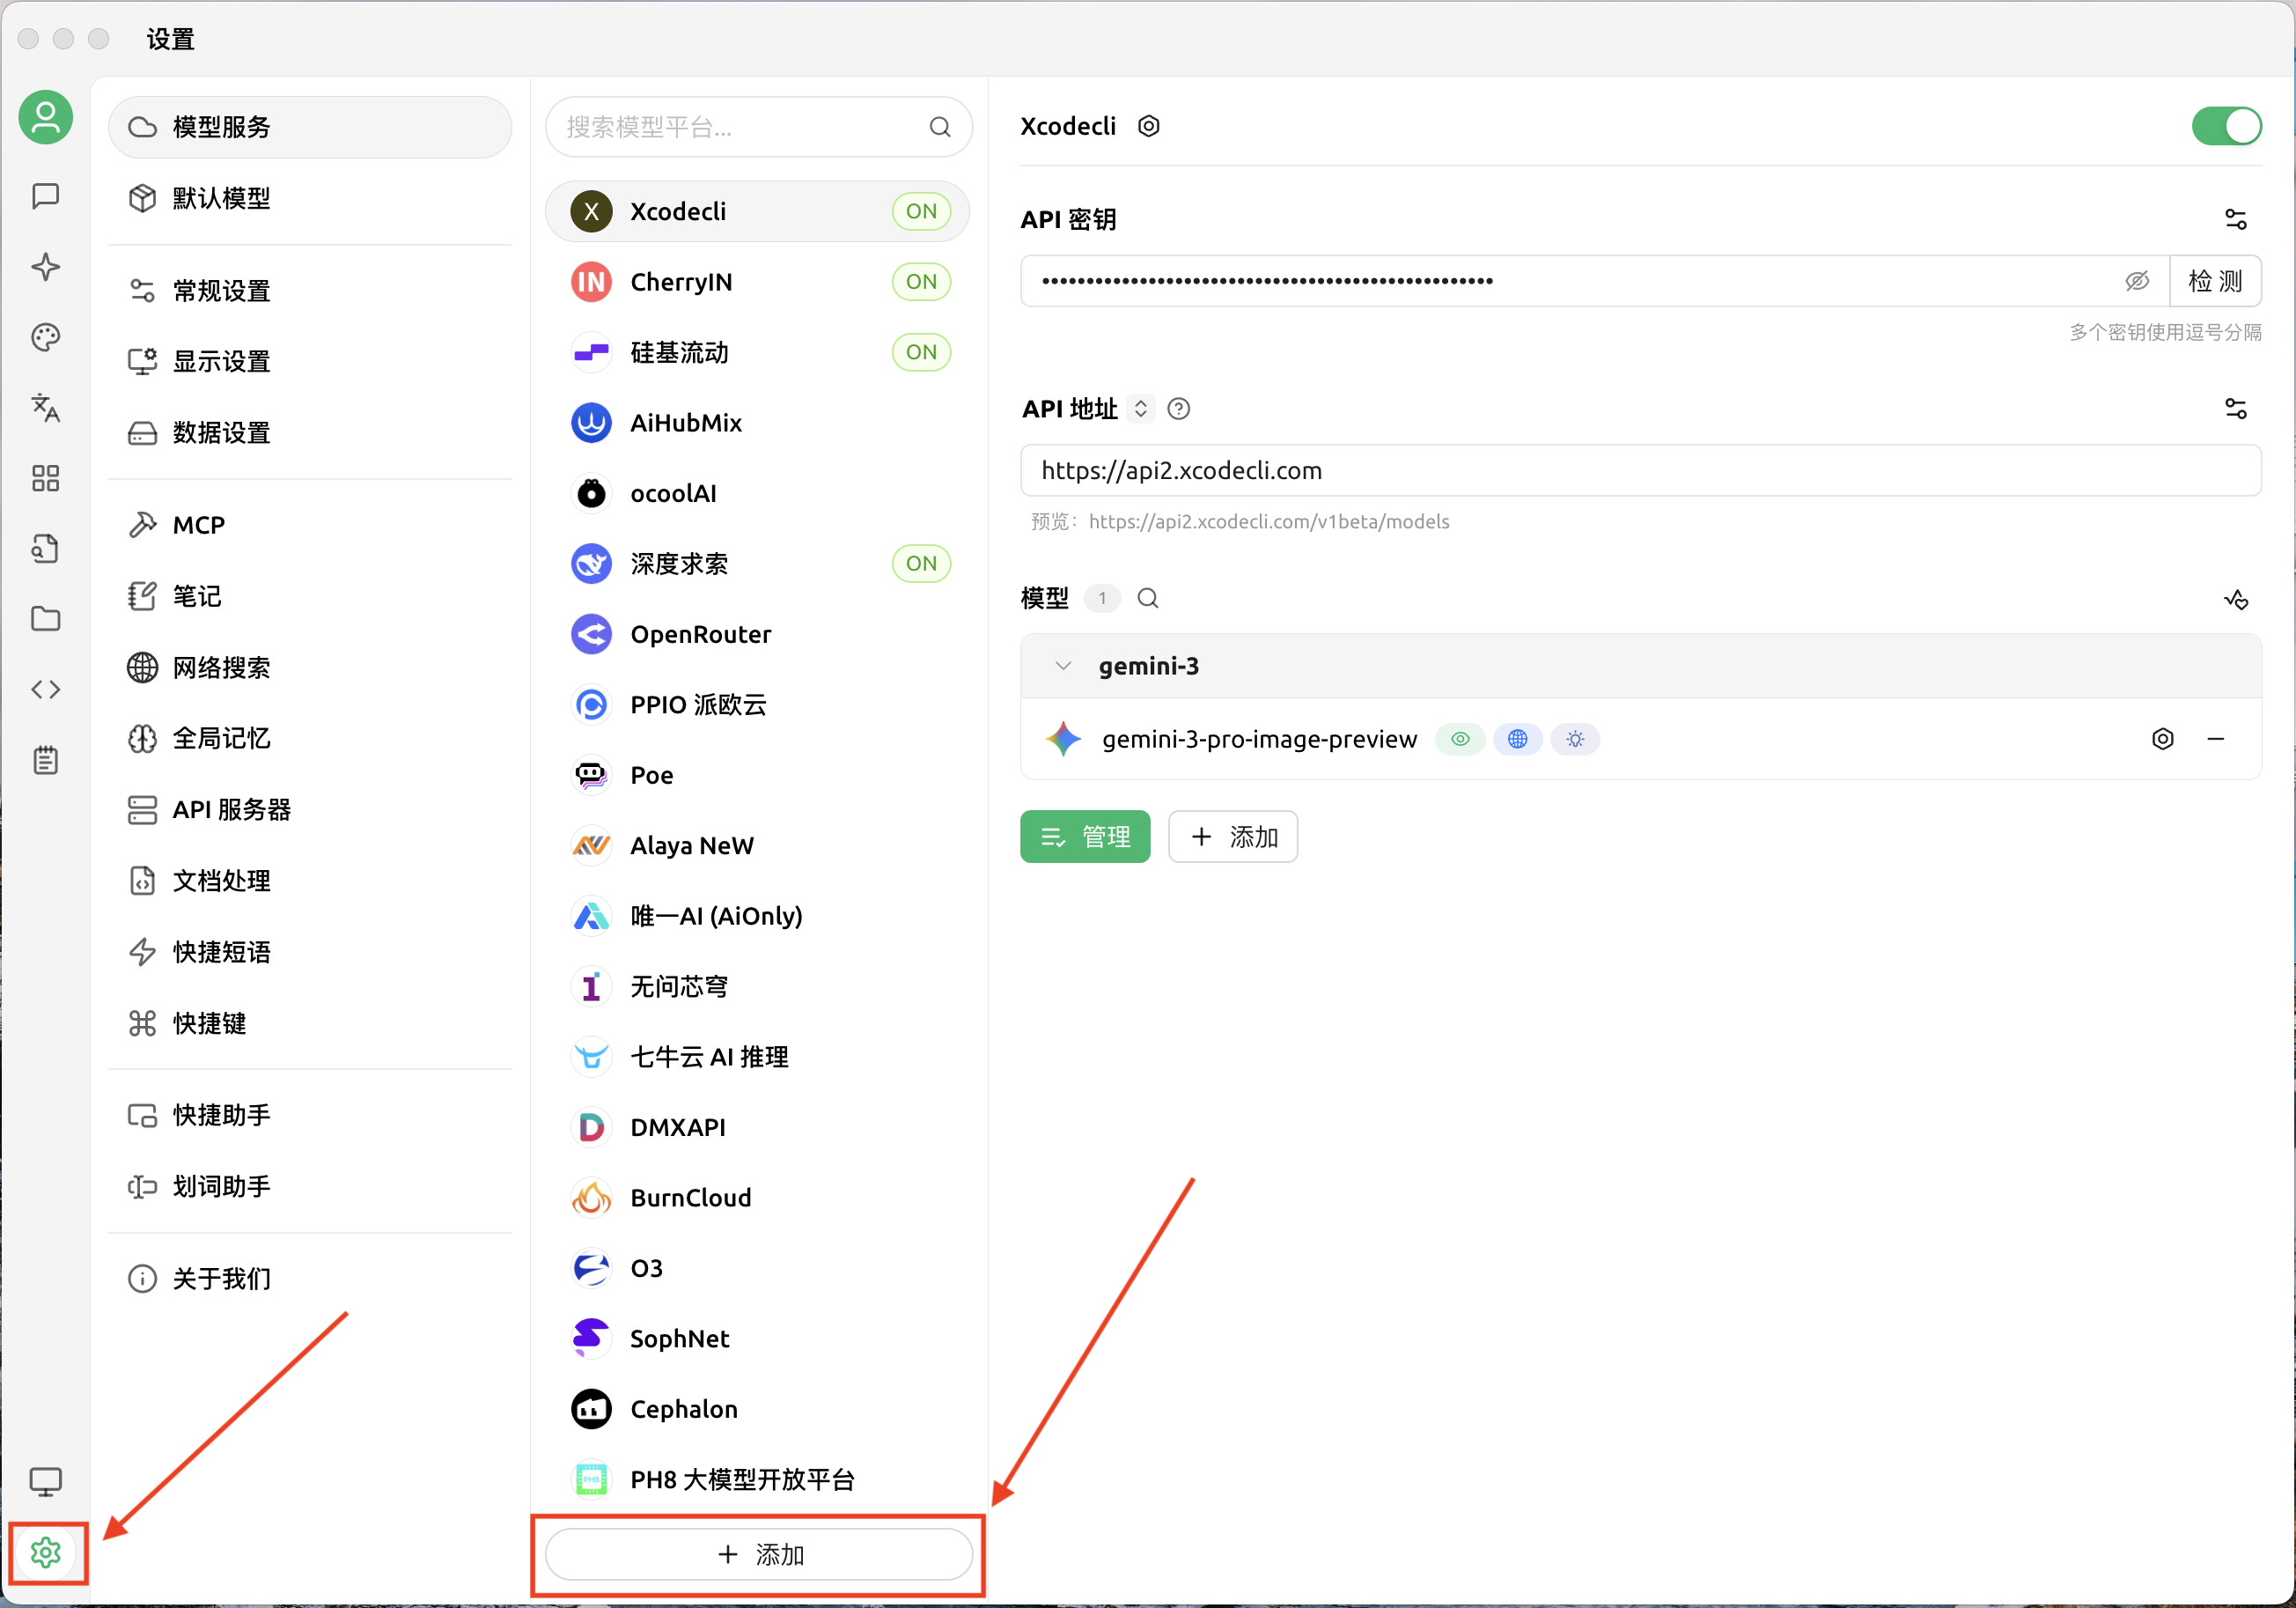Viewport: 2296px width, 1608px height.
Task: Open the MCP settings section
Action: (197, 524)
